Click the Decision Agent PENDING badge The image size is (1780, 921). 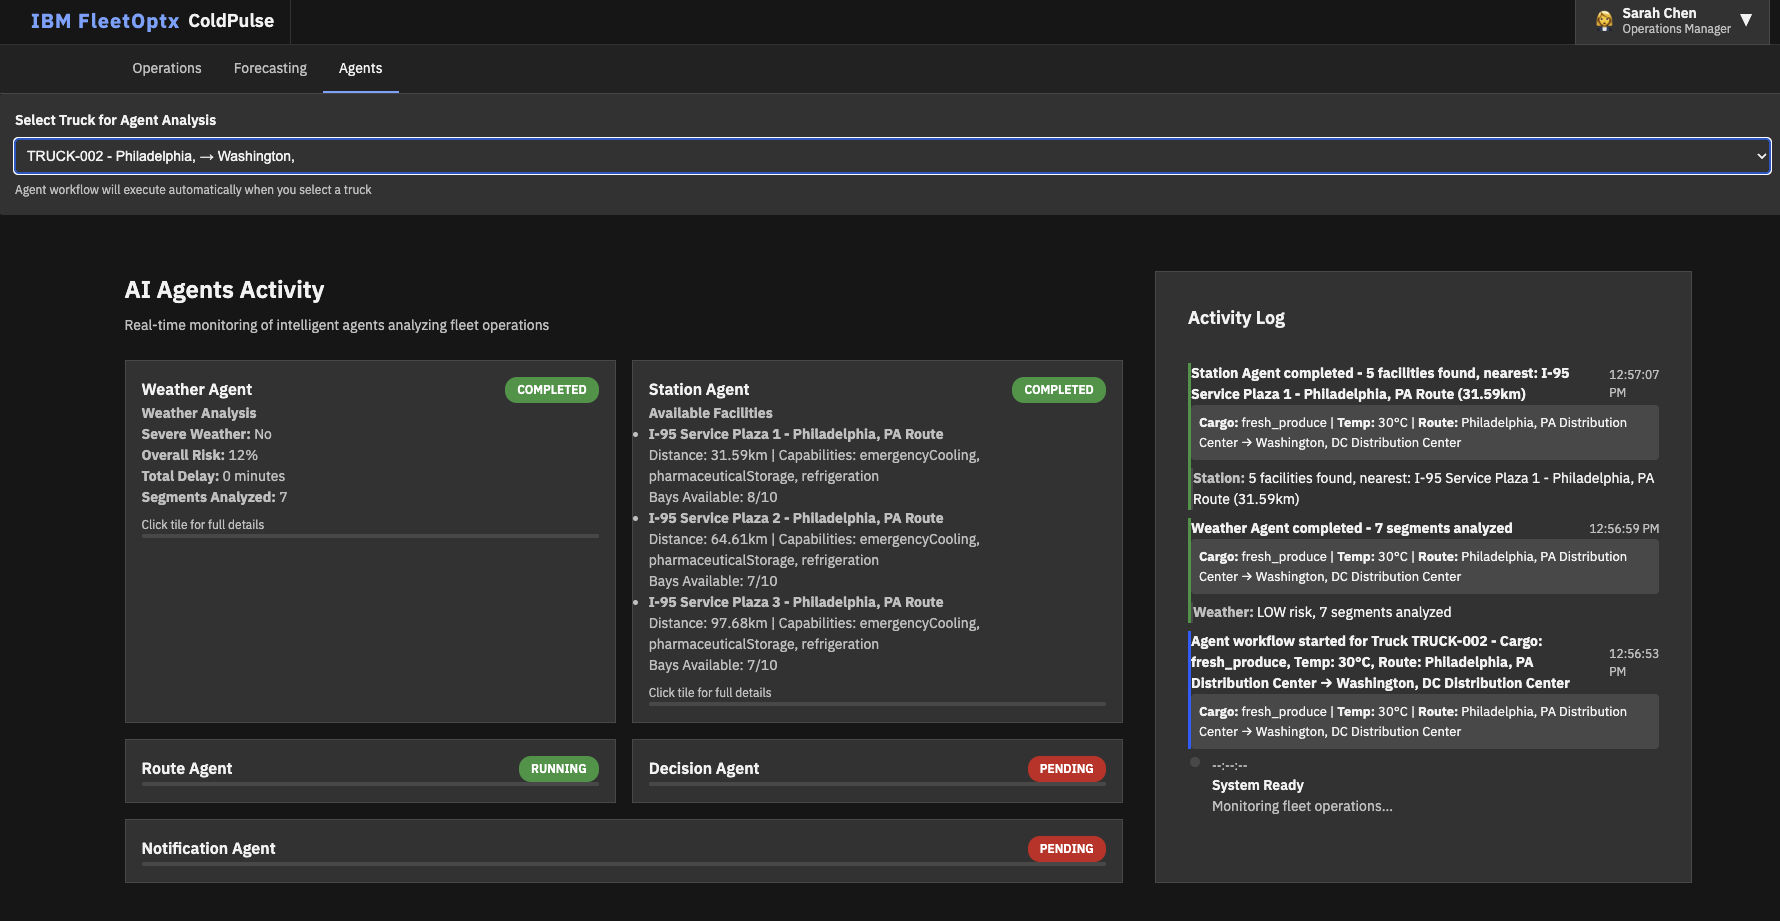pos(1066,769)
